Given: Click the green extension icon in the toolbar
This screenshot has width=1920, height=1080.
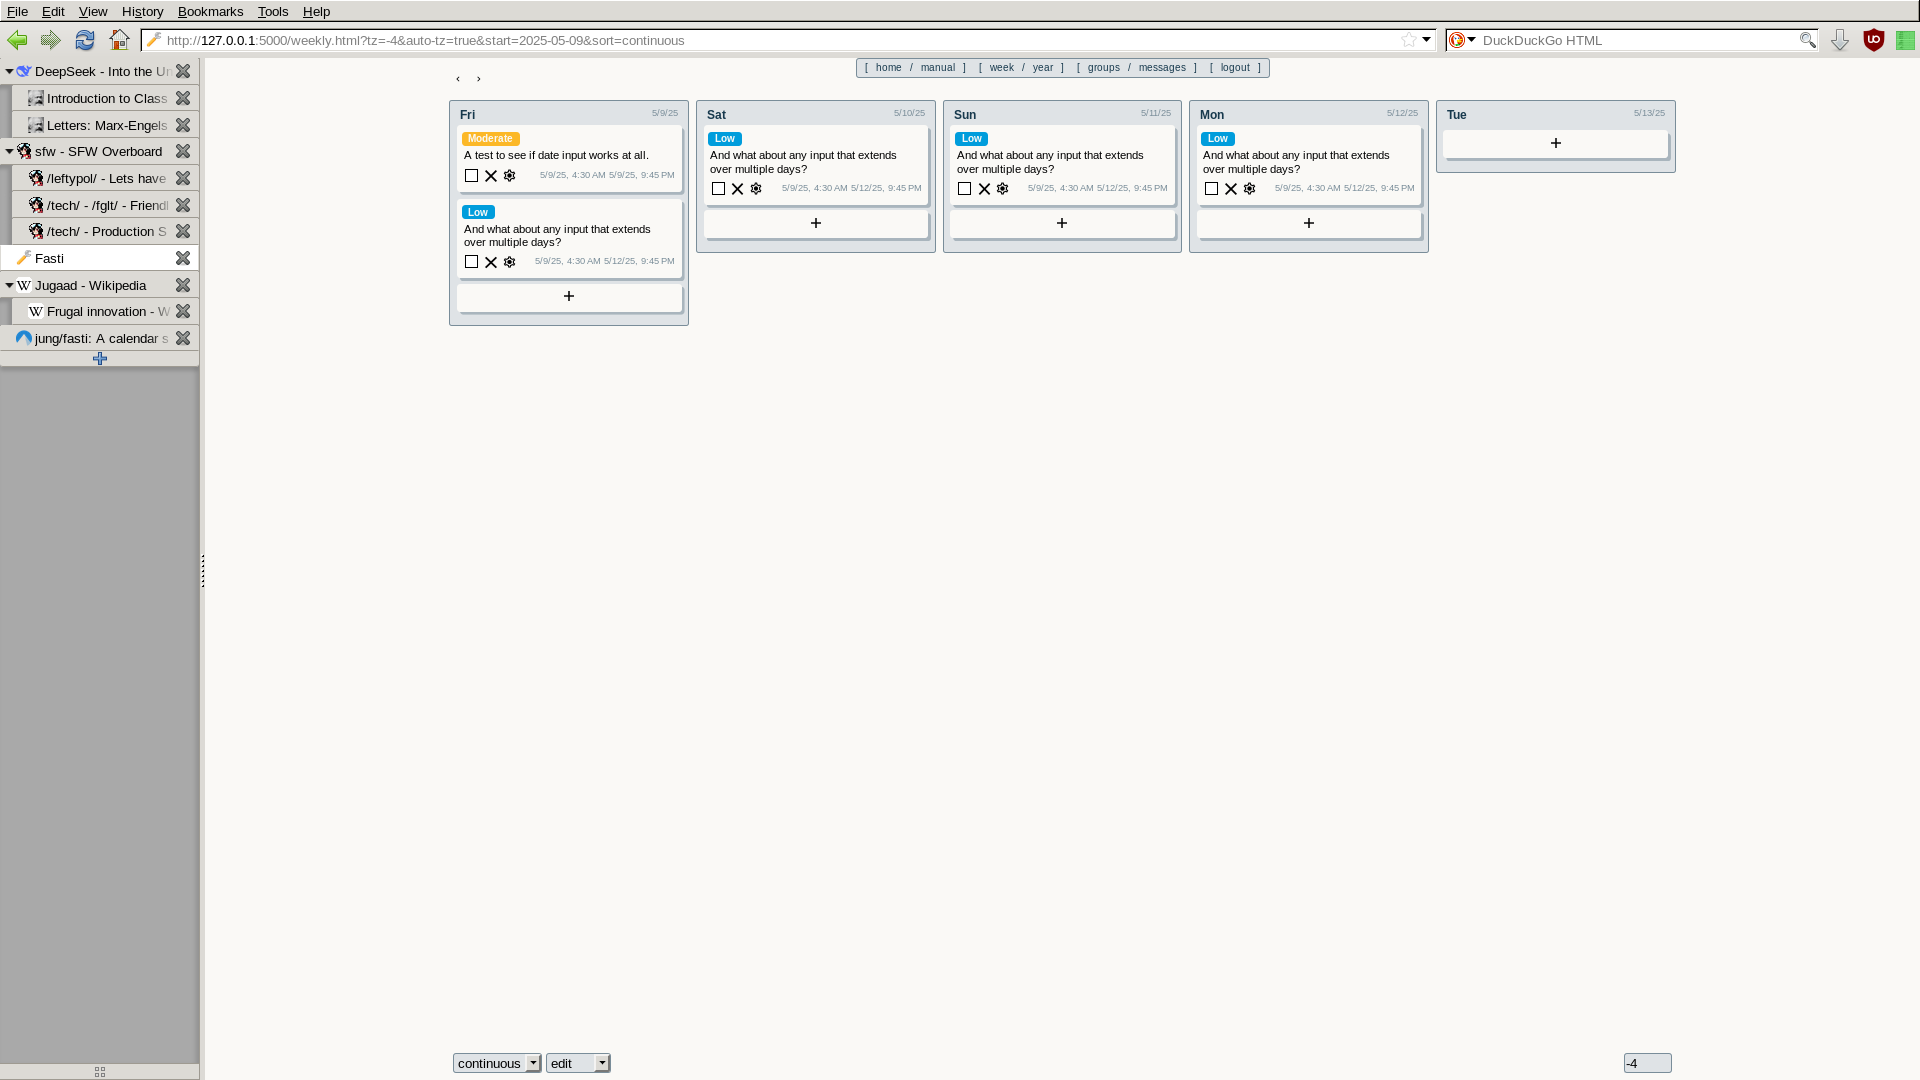Looking at the screenshot, I should tap(1906, 40).
